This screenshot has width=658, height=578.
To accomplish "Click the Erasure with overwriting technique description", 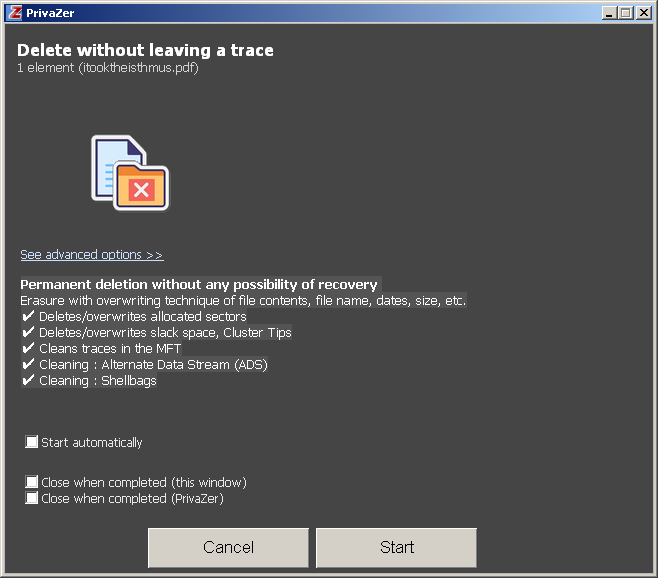I will tap(243, 301).
